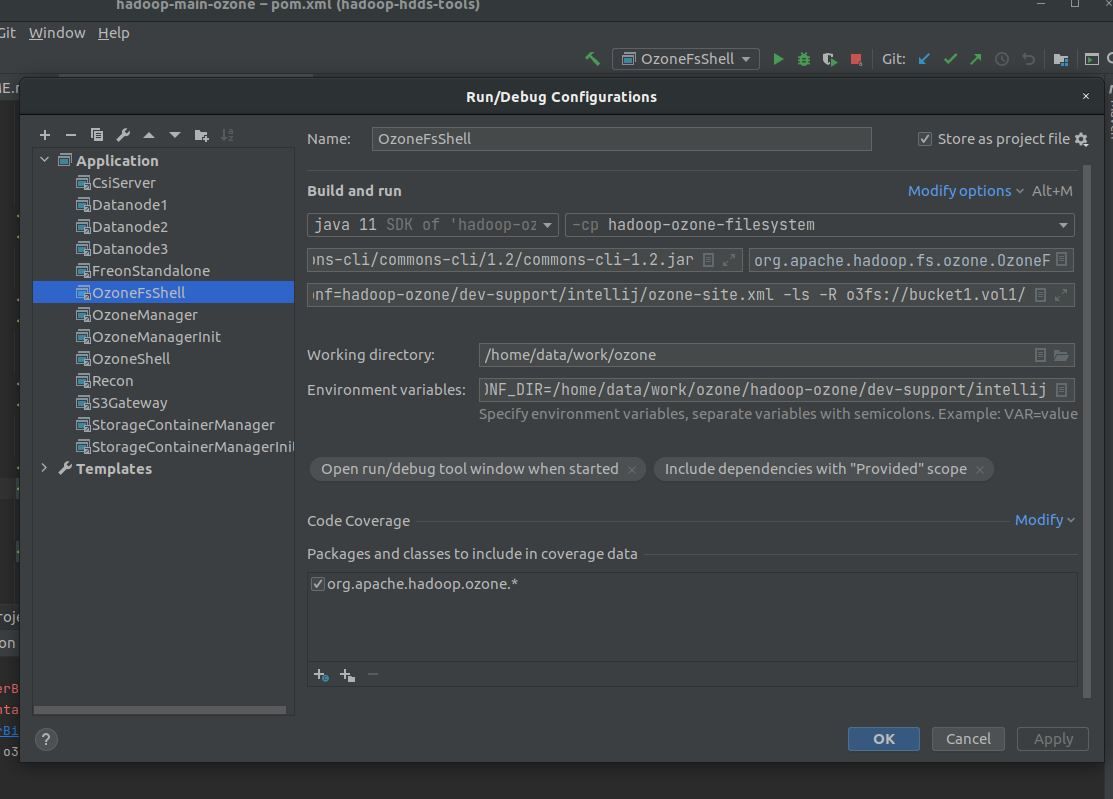The image size is (1113, 799).
Task: Push changes with the green Git arrow
Action: [x=974, y=59]
